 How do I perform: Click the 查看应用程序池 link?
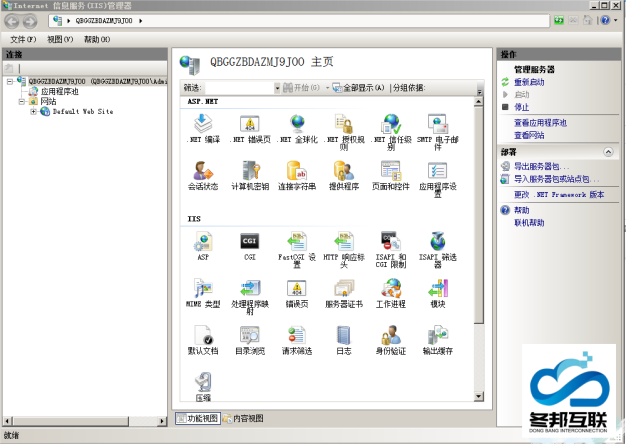[540, 123]
